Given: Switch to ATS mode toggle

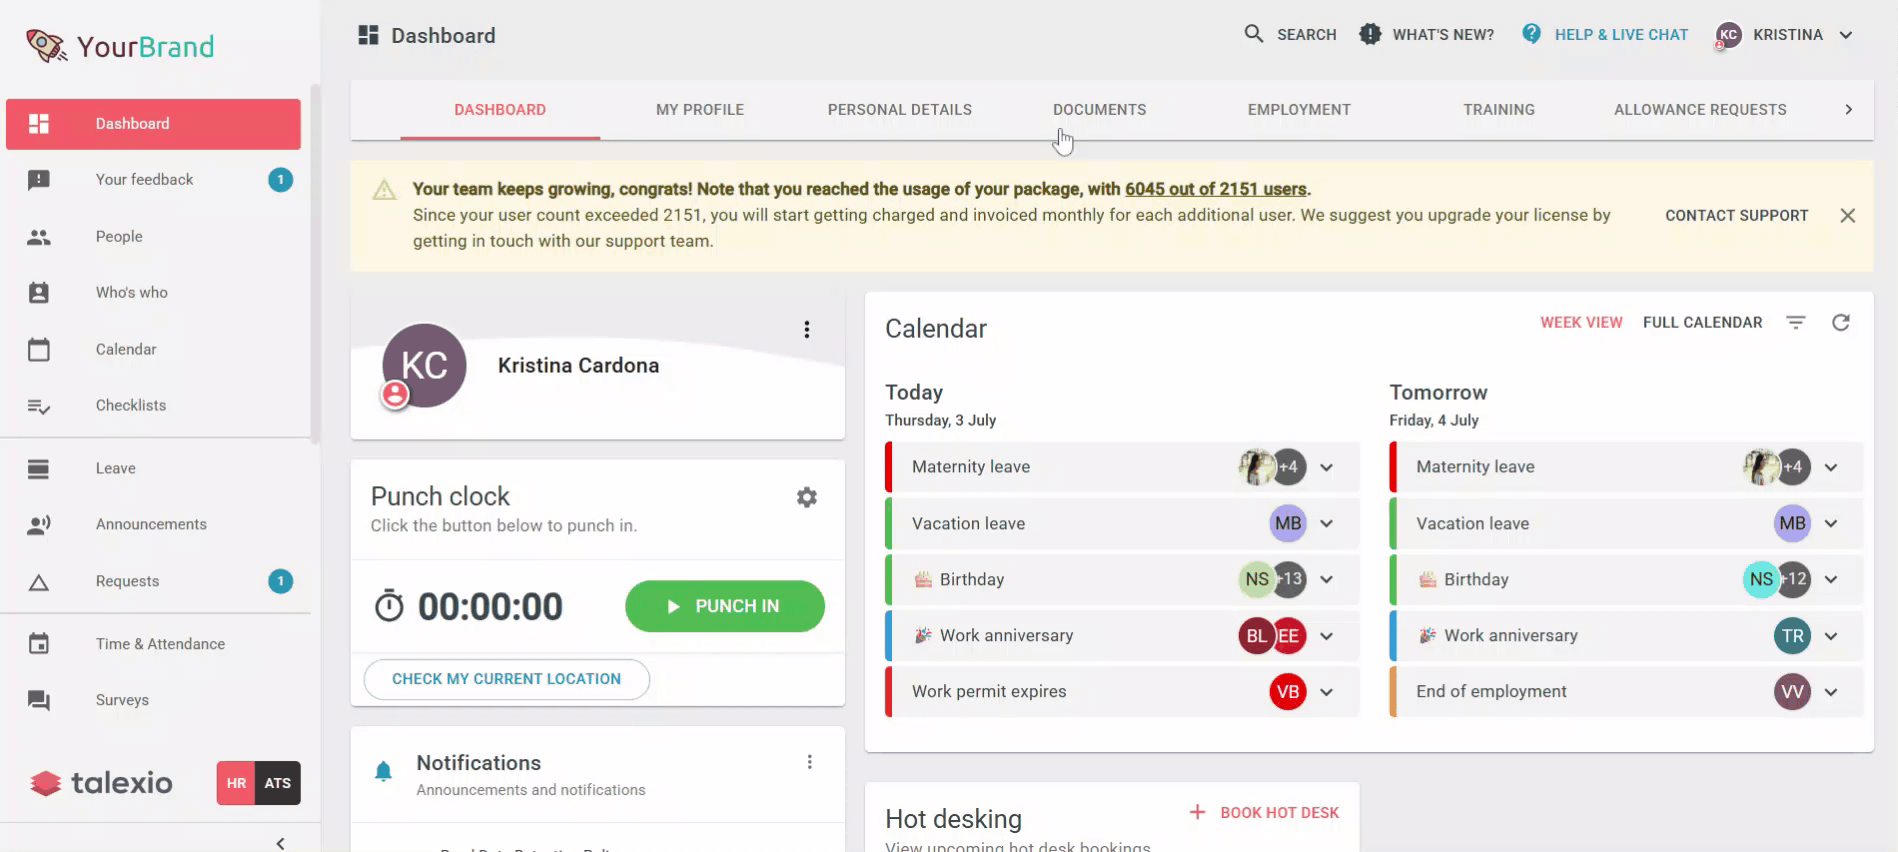Looking at the screenshot, I should tap(278, 783).
